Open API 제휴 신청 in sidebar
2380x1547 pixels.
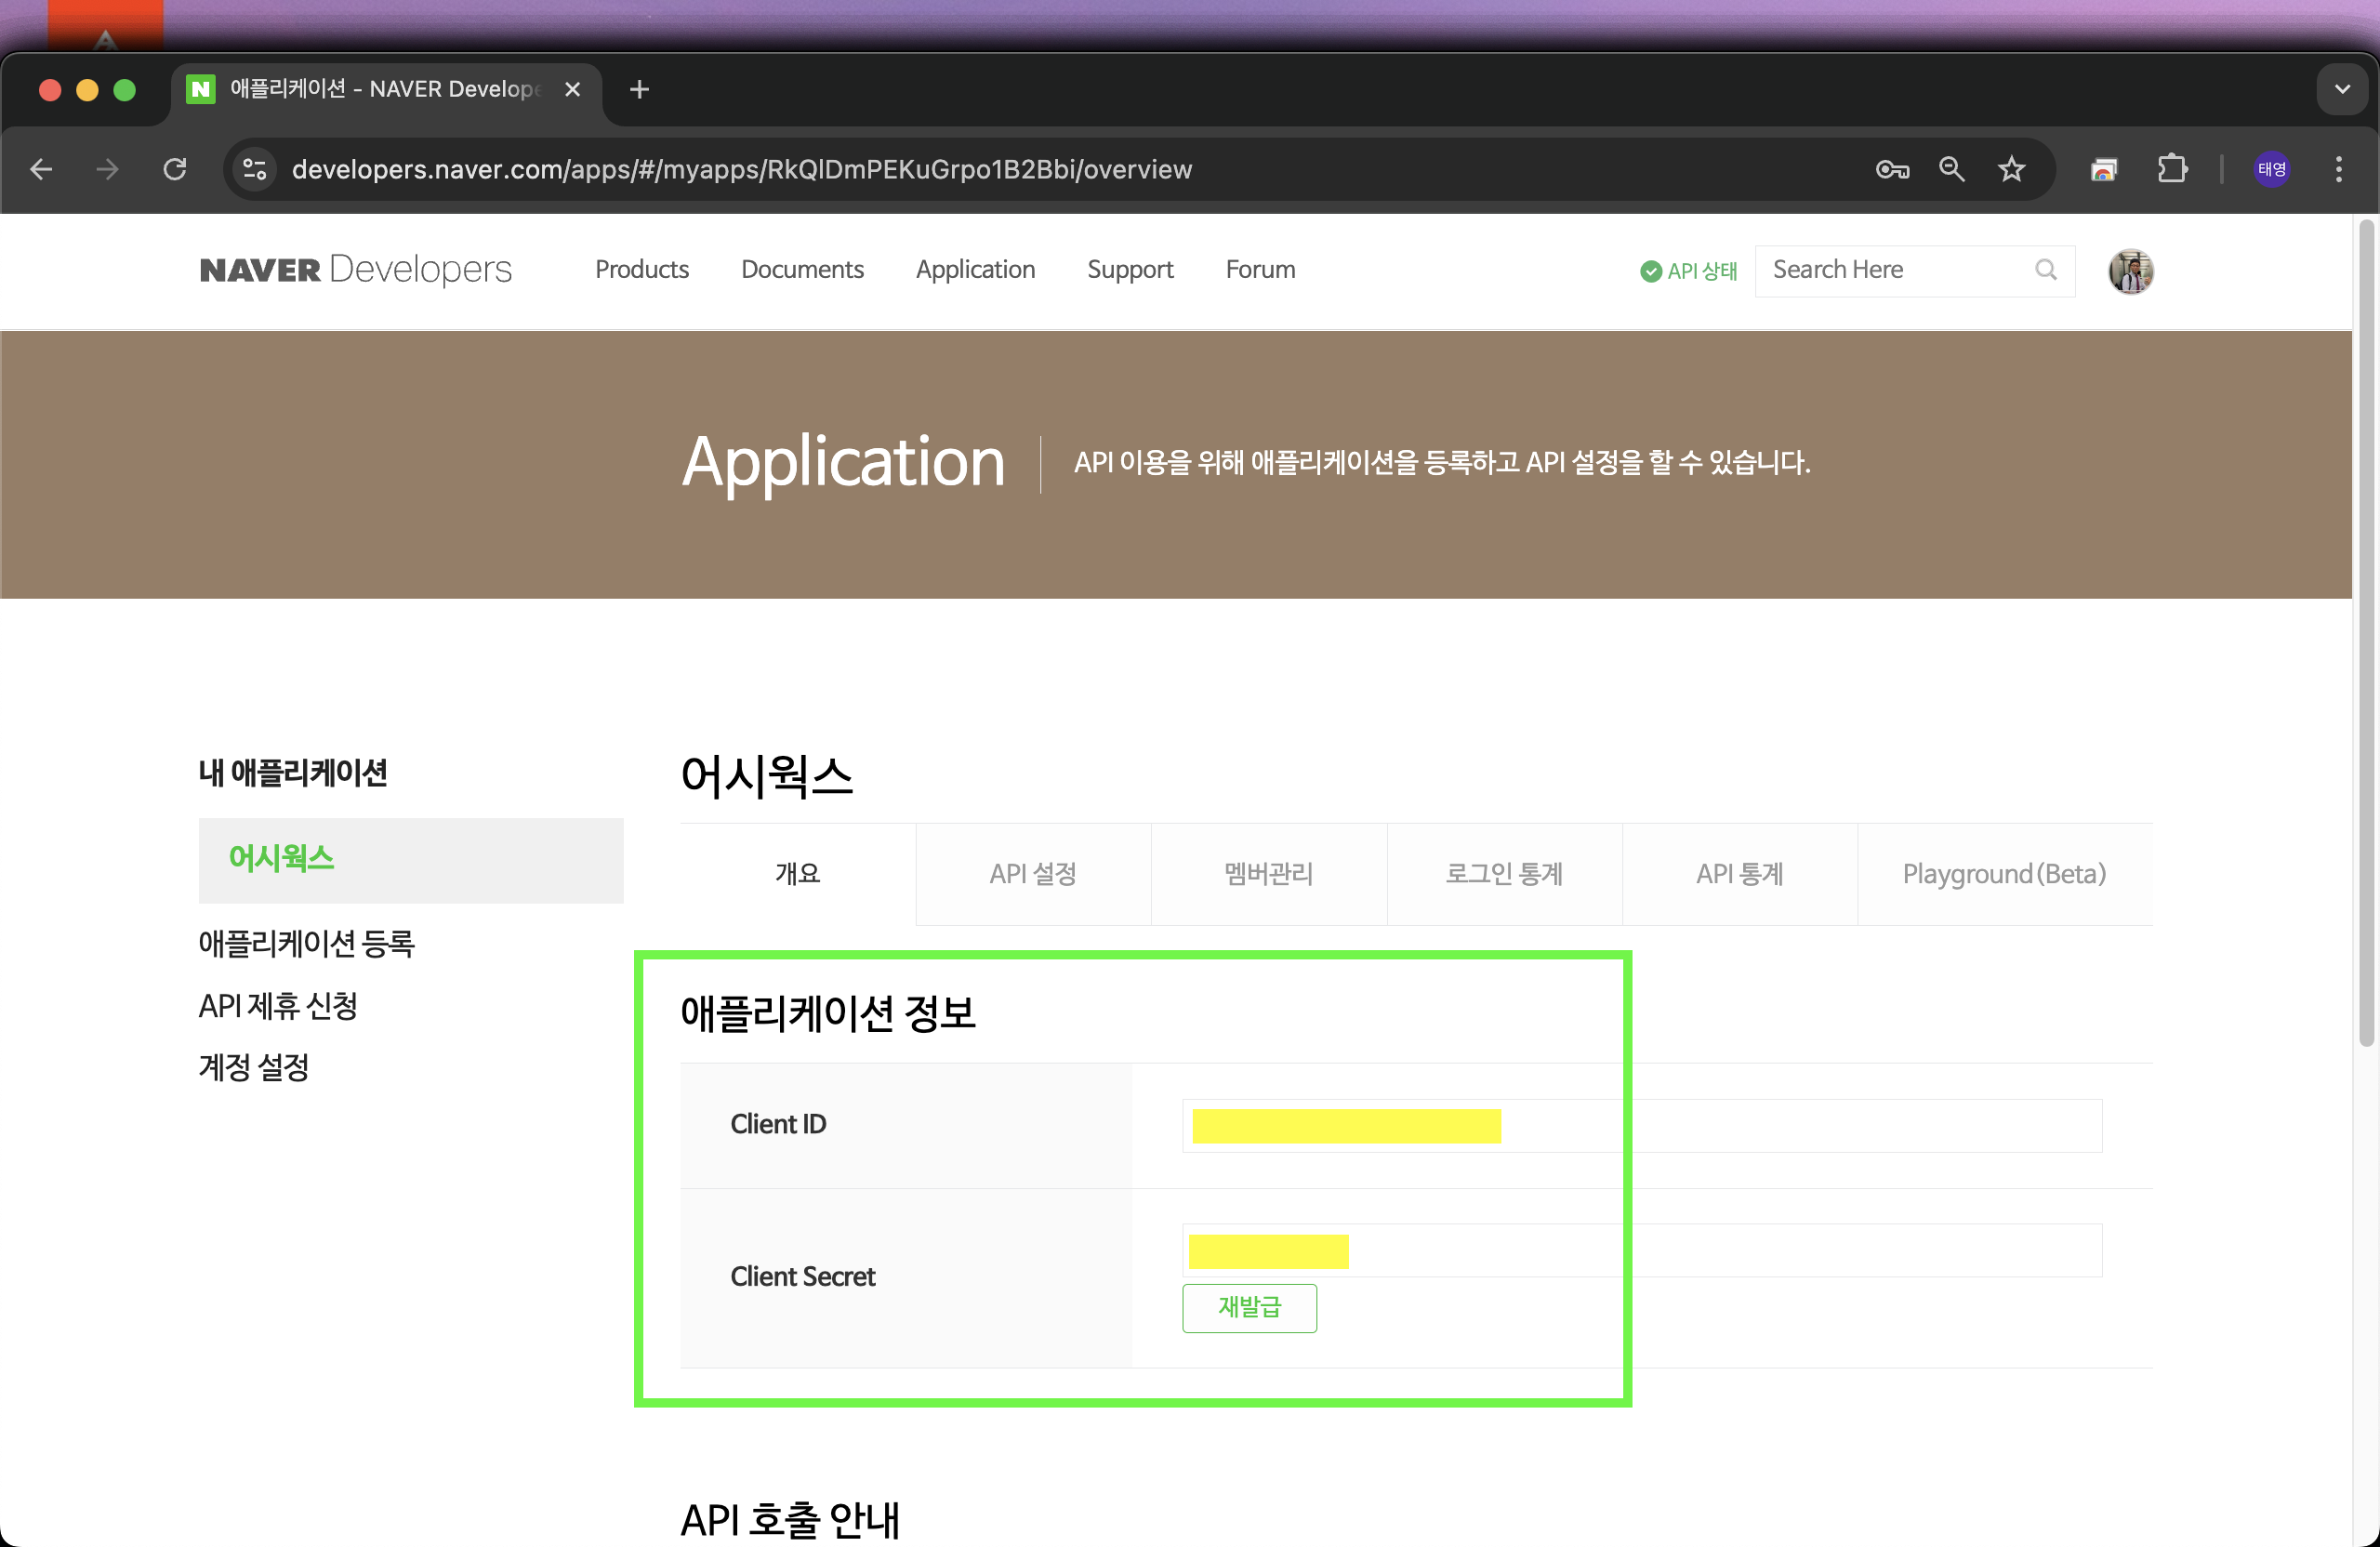coord(278,1005)
